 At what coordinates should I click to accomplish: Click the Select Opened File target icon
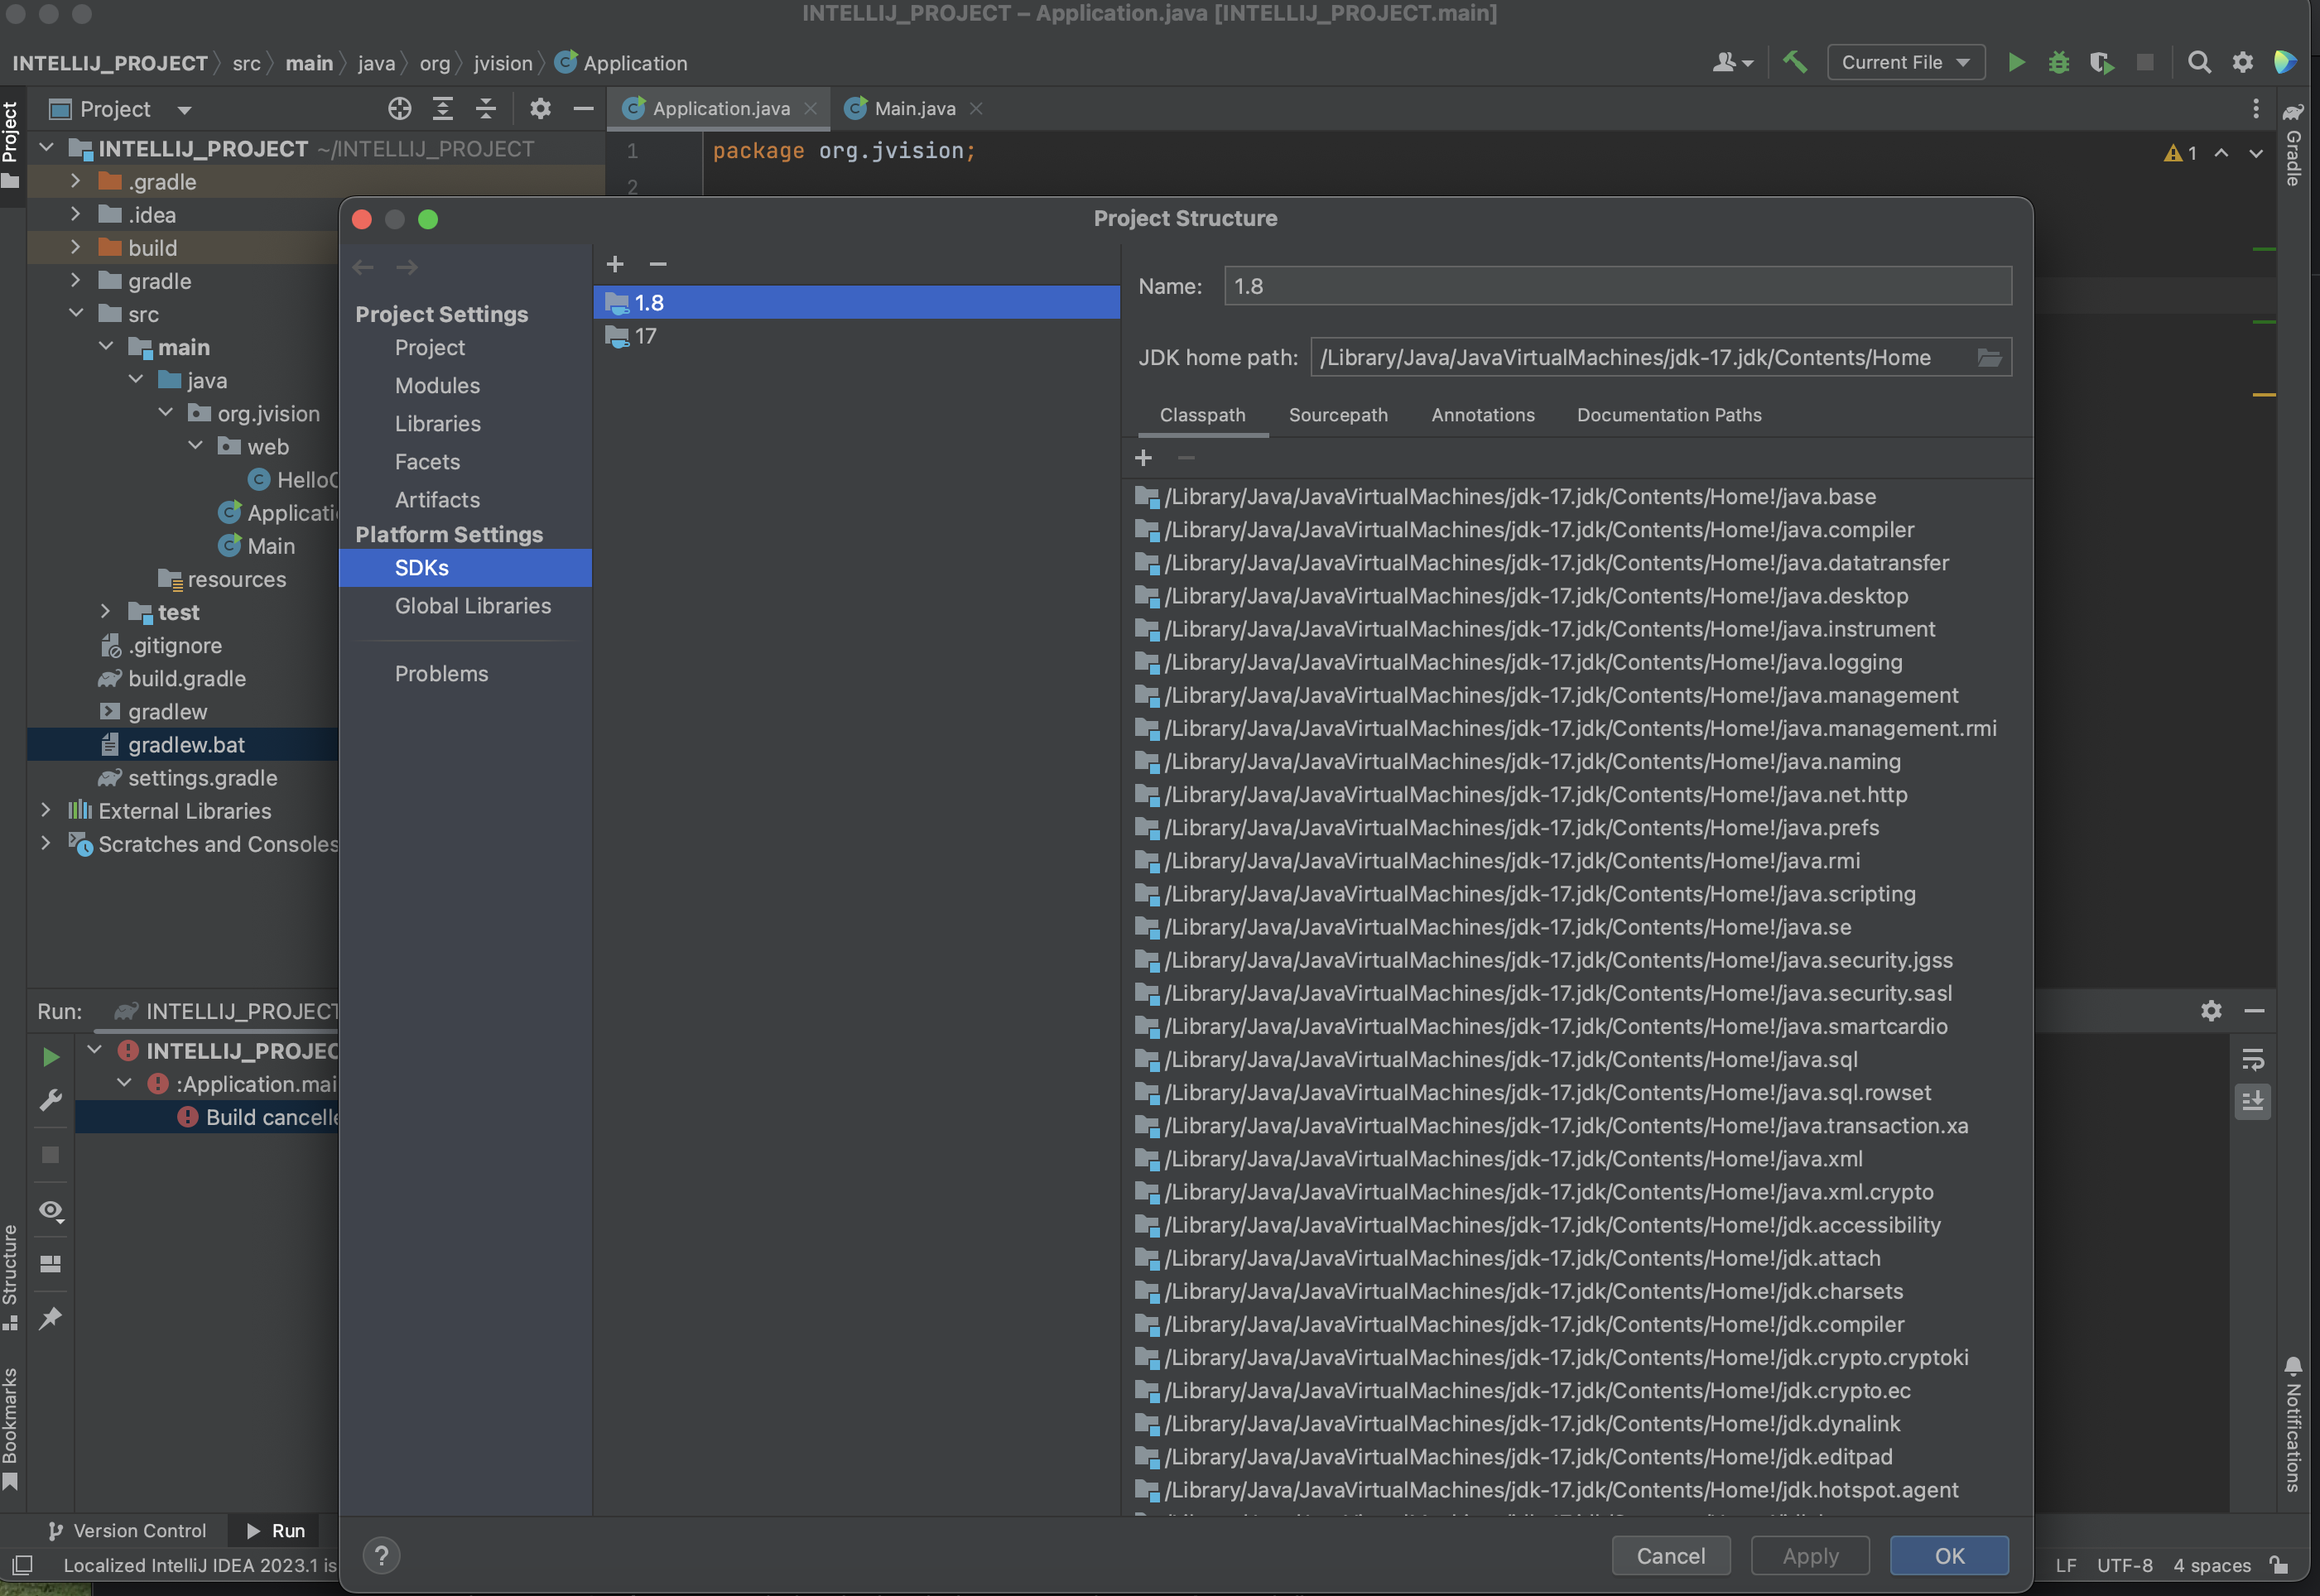[x=399, y=109]
